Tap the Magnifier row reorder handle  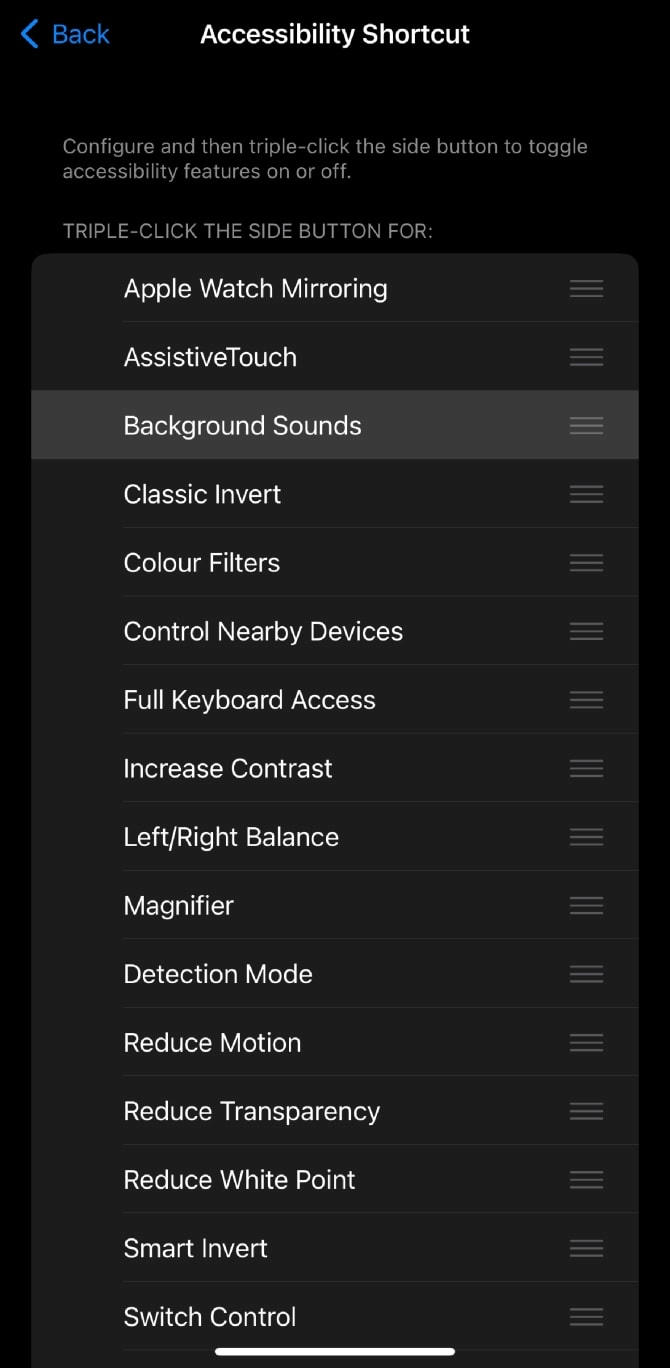tap(586, 905)
